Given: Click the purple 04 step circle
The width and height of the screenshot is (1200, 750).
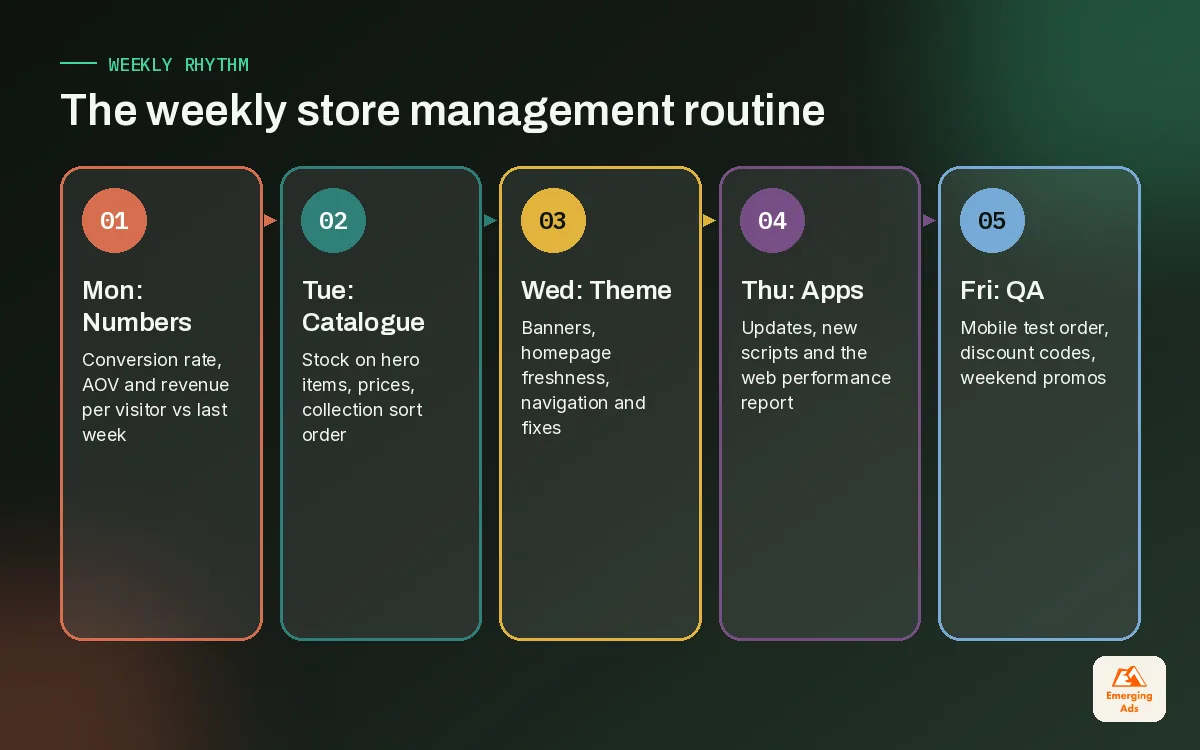Looking at the screenshot, I should (x=772, y=220).
